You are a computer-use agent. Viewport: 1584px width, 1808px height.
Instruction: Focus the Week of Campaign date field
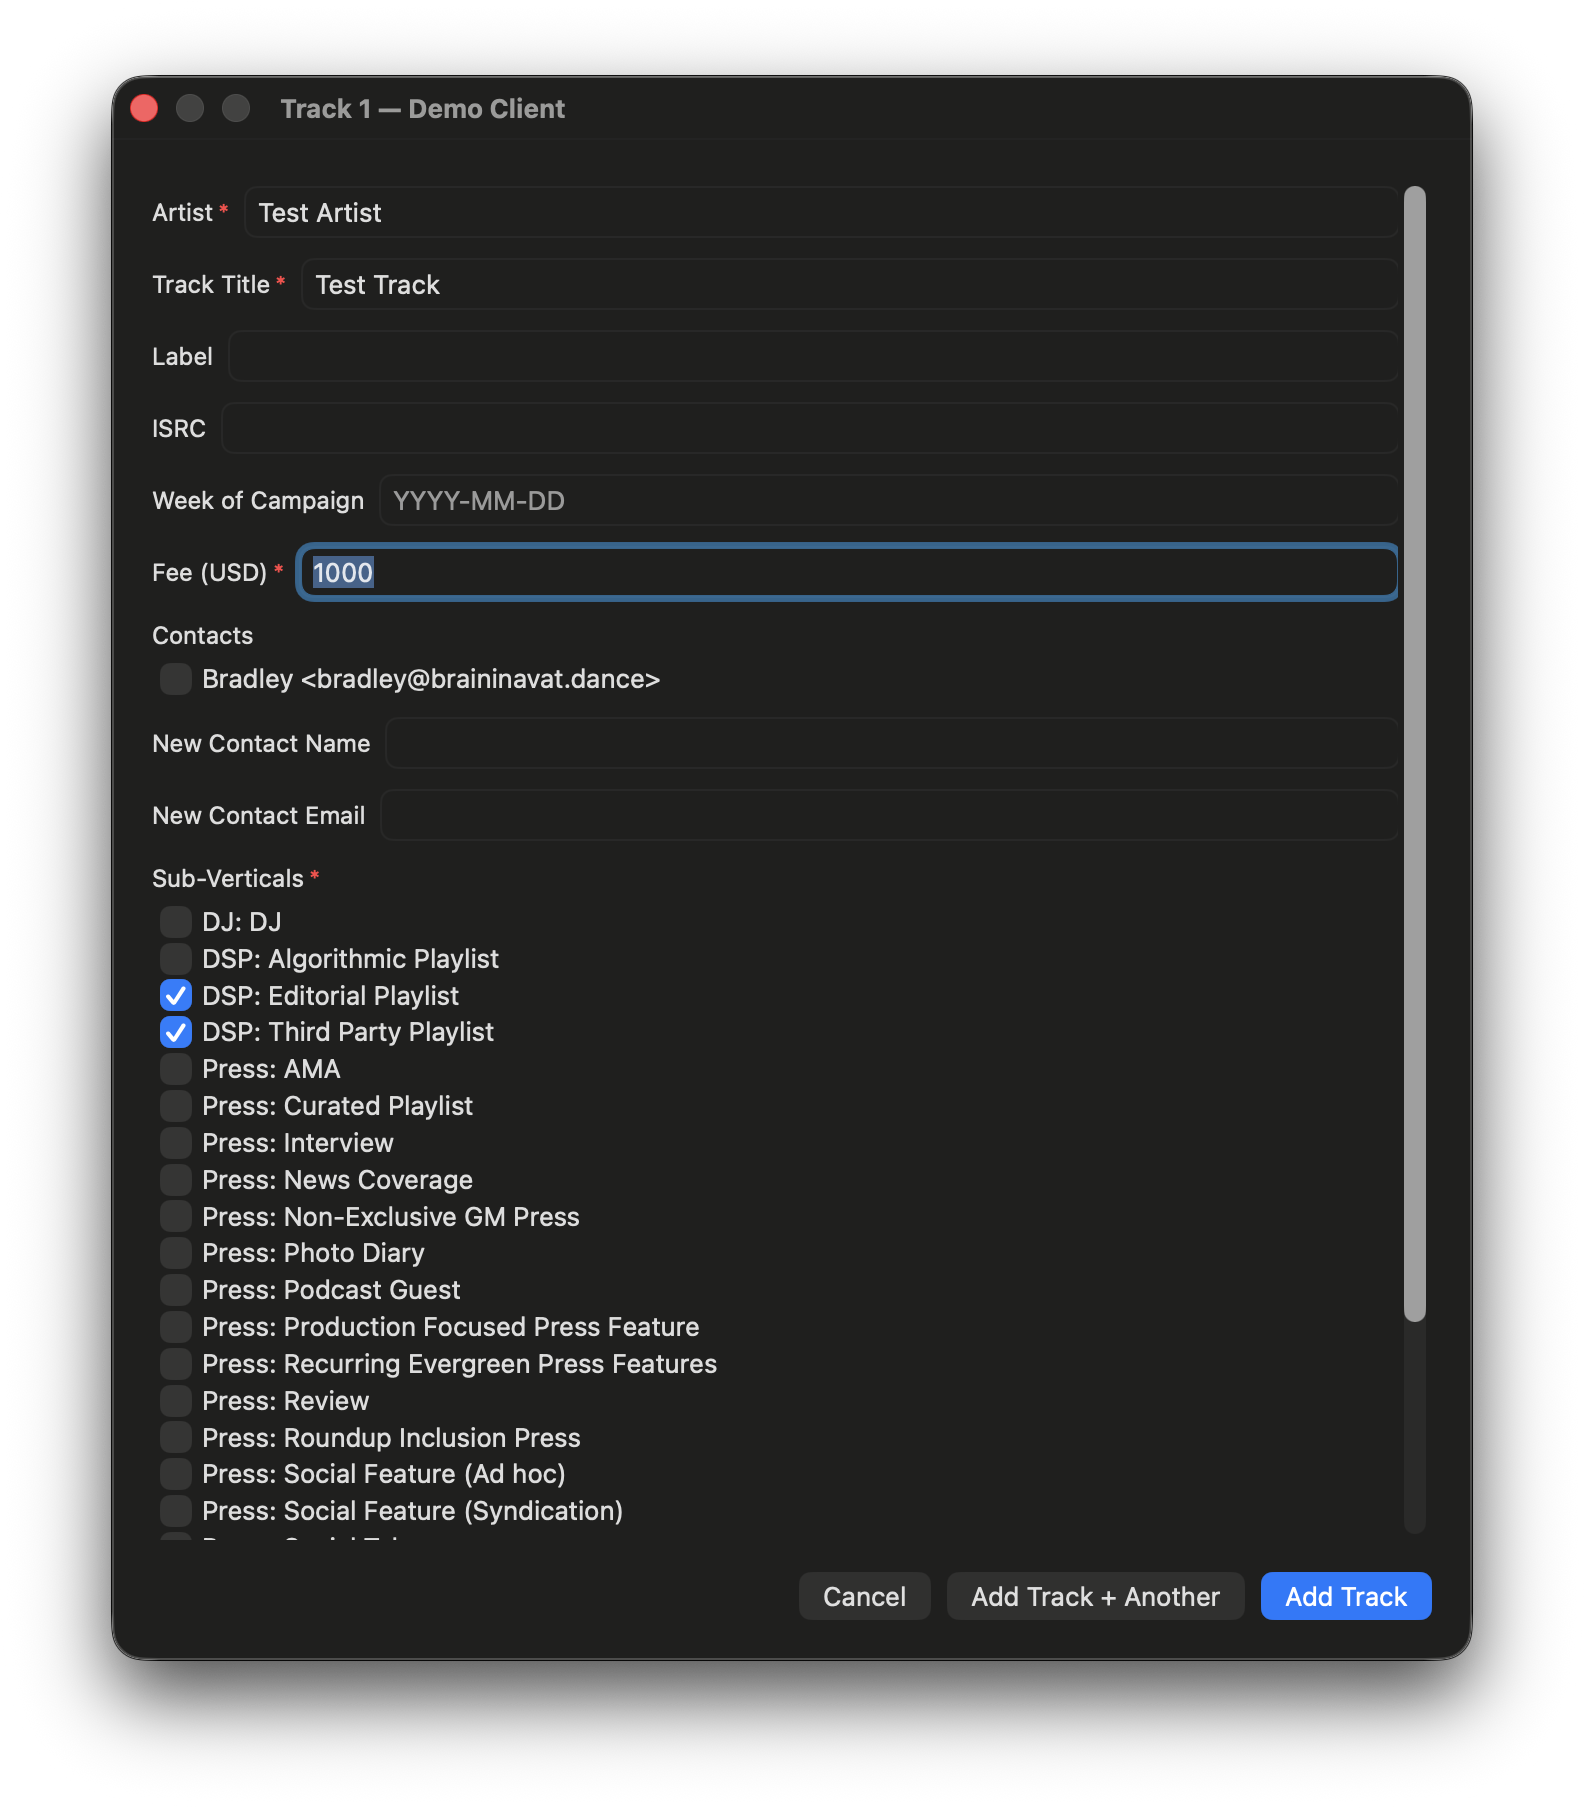pos(889,501)
